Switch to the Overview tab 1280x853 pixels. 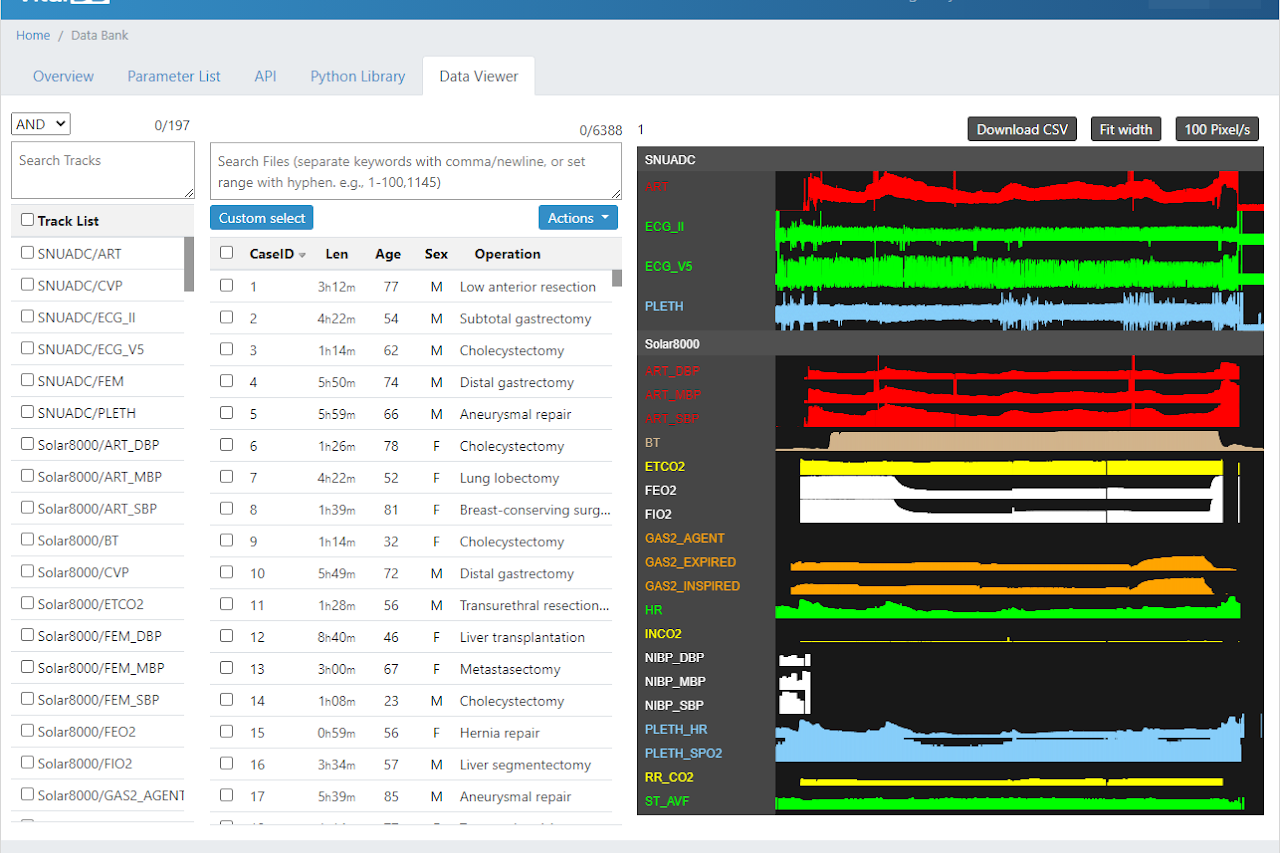click(x=63, y=76)
